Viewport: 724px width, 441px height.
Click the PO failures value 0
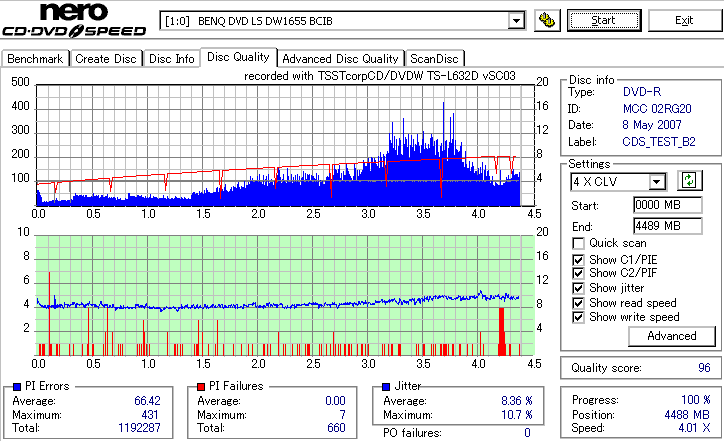(x=527, y=433)
